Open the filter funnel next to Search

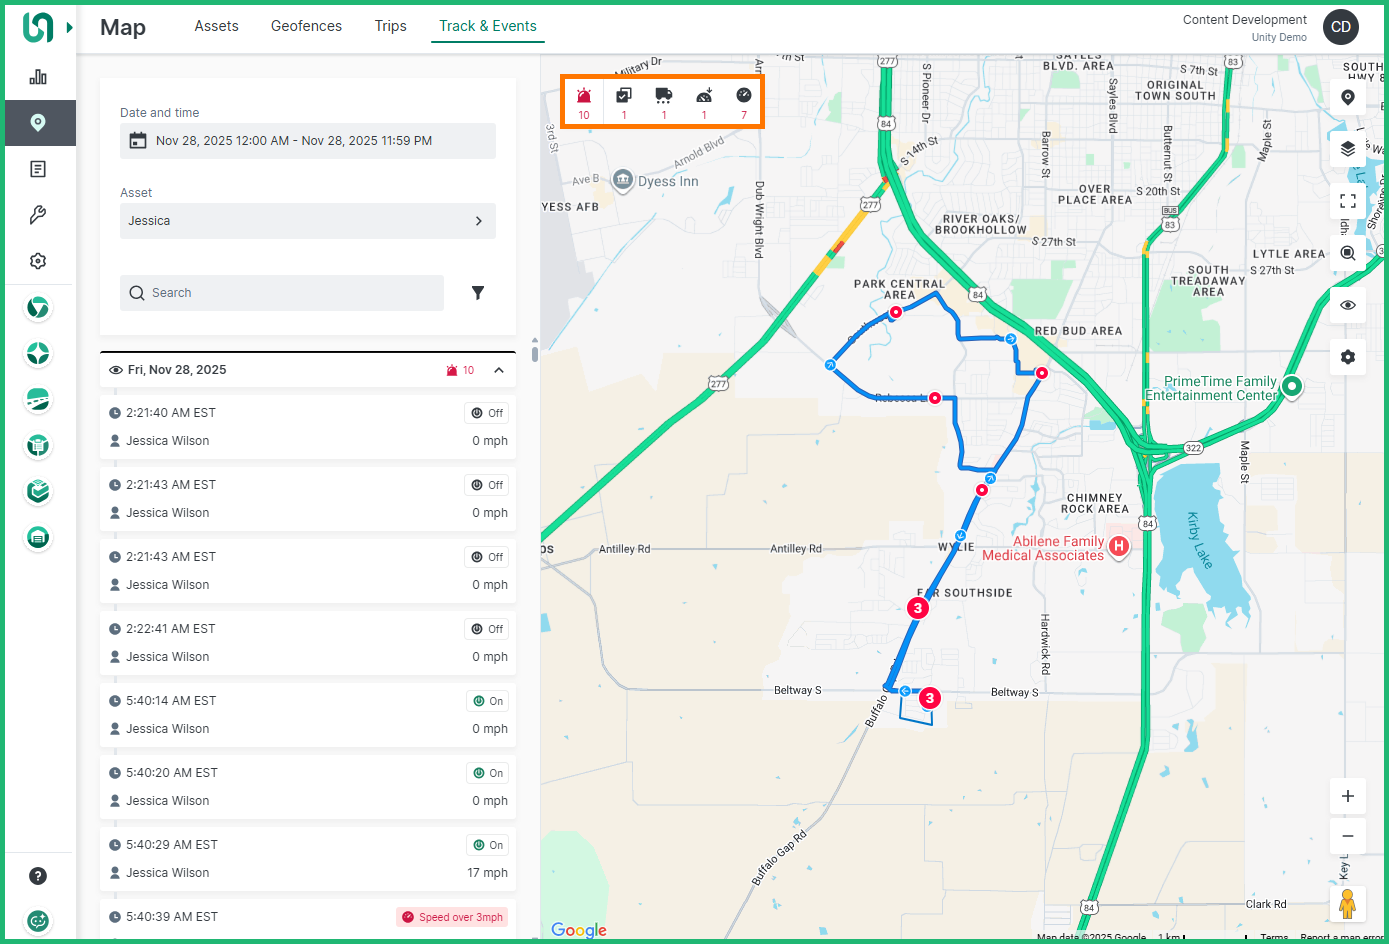coord(478,293)
